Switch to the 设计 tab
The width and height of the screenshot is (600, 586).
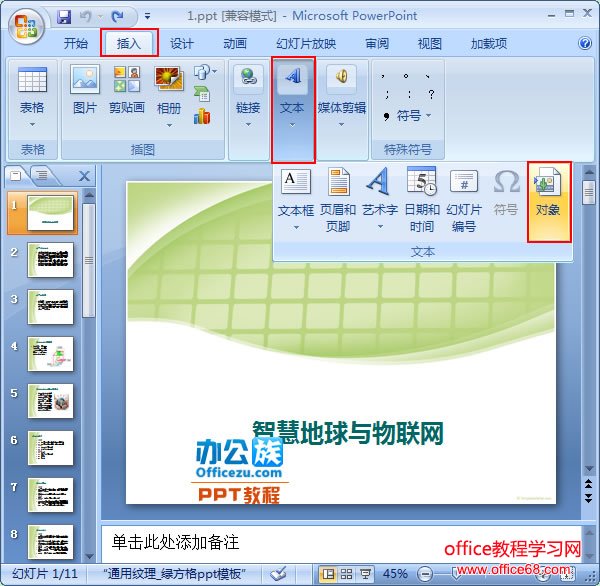click(182, 43)
